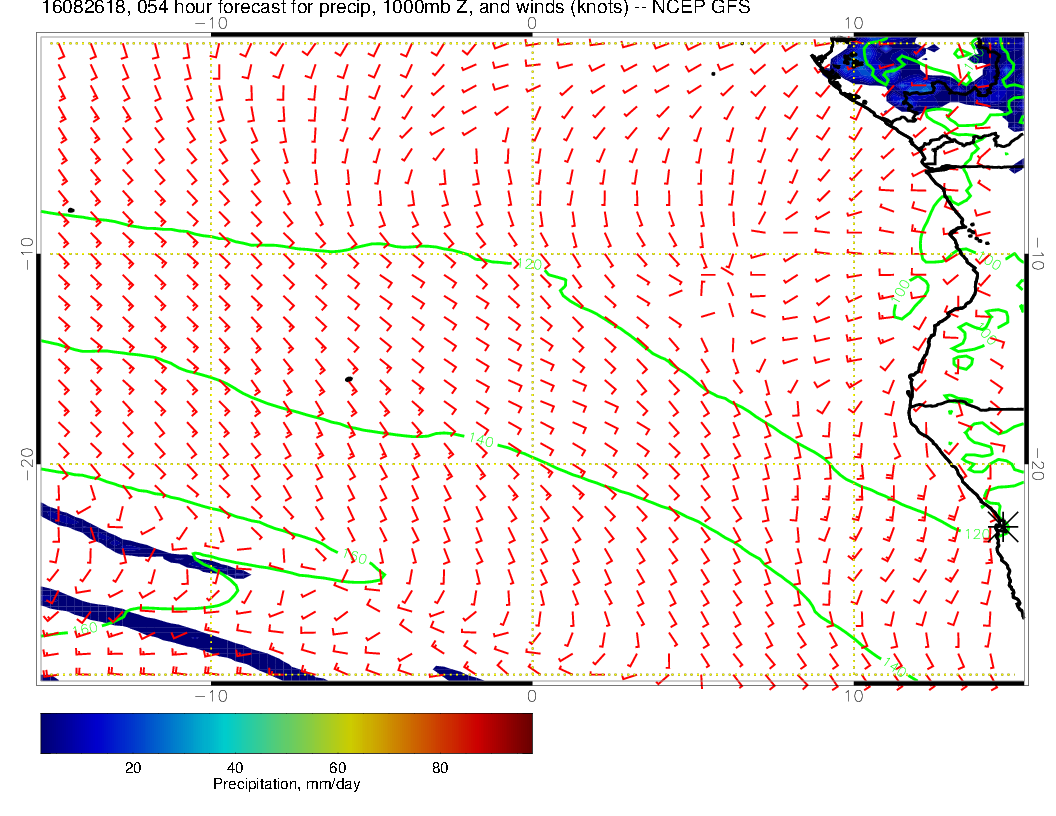Image resolution: width=1056 pixels, height=816 pixels.
Task: Click the -10 latitude label on right axis
Action: [x=1039, y=254]
